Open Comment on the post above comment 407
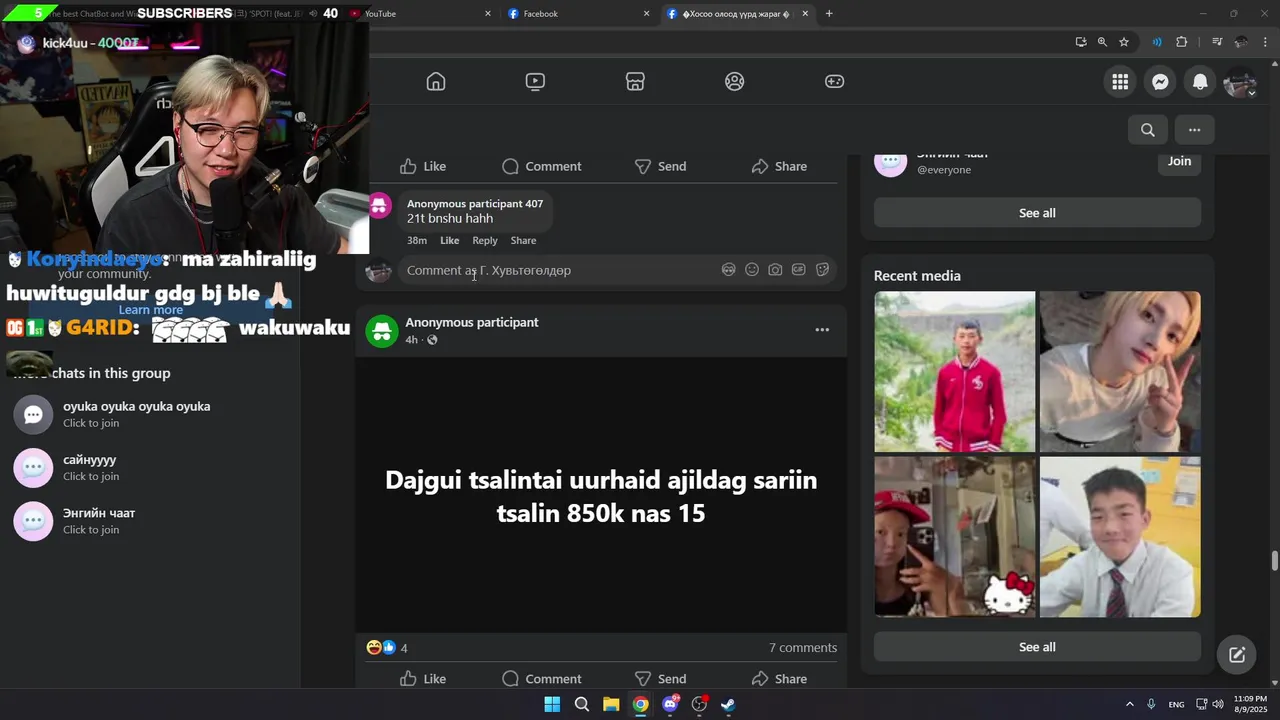The width and height of the screenshot is (1280, 720). tap(541, 166)
